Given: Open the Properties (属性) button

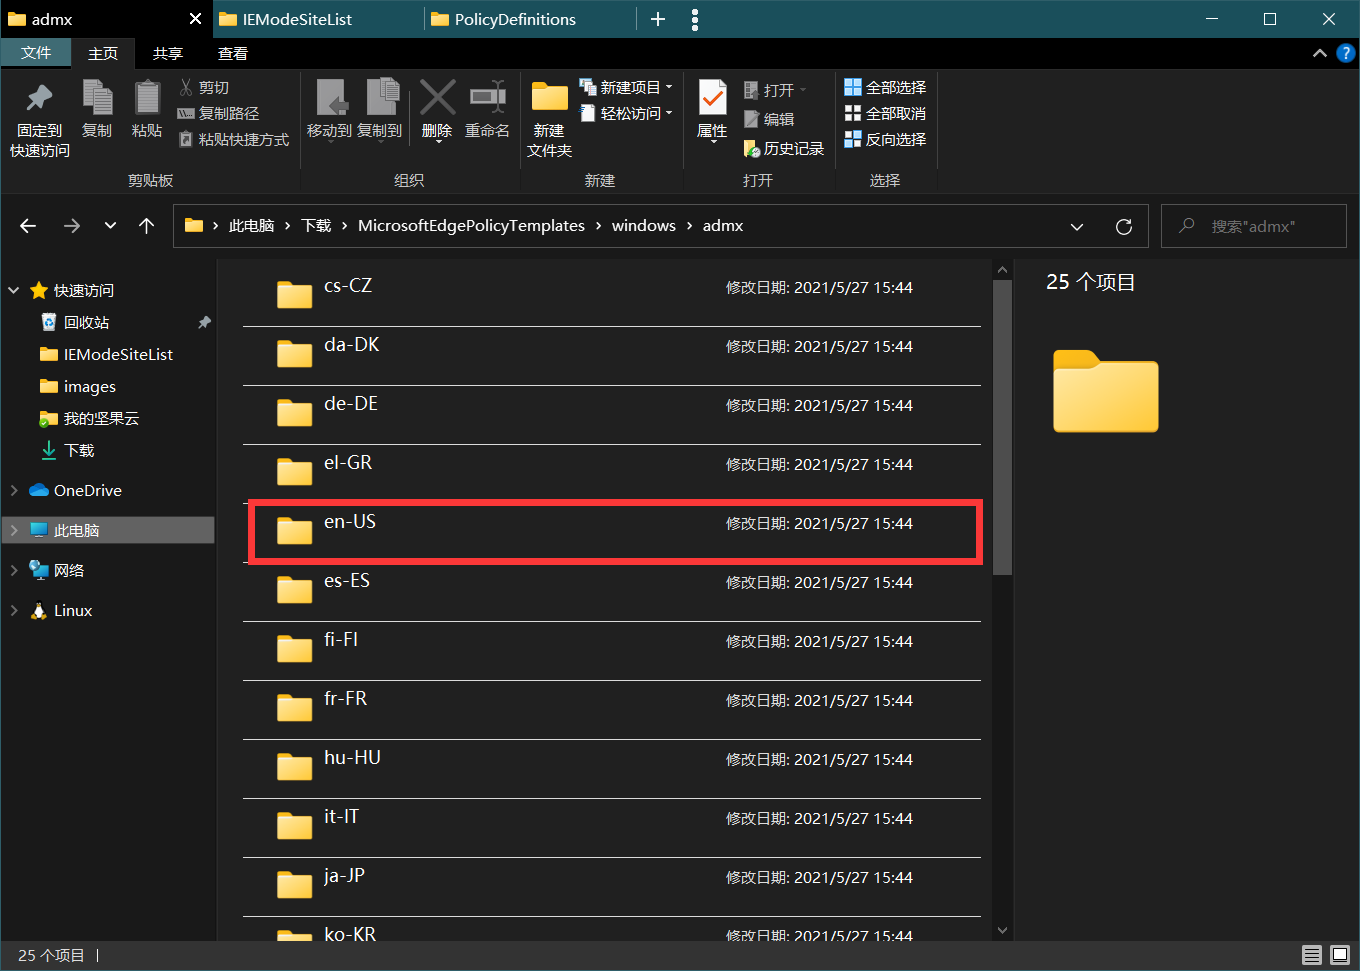Looking at the screenshot, I should click(x=712, y=110).
